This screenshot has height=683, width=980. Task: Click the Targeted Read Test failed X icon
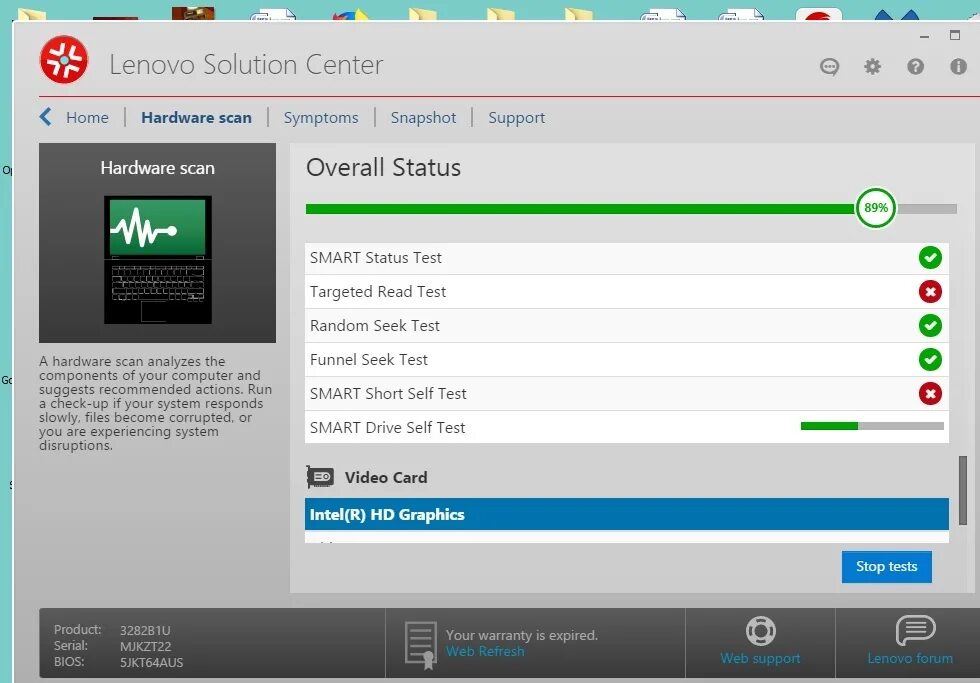click(x=930, y=291)
